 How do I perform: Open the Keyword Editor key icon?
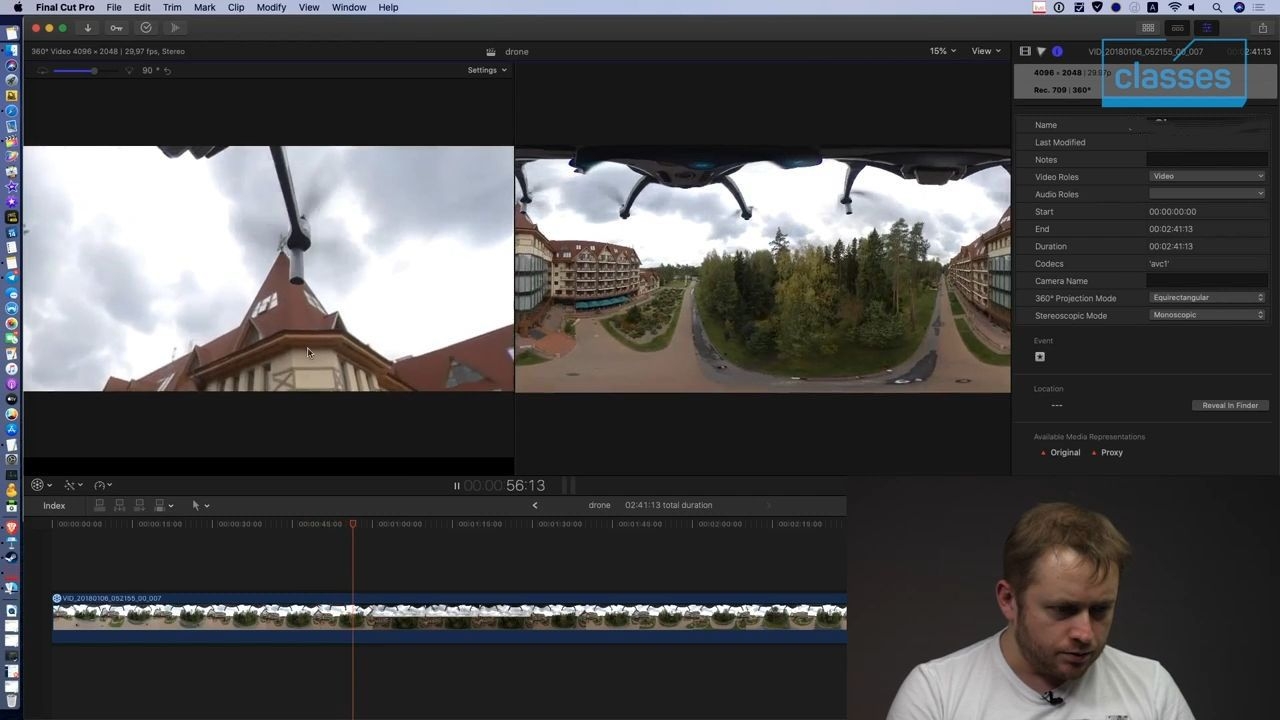tap(116, 28)
